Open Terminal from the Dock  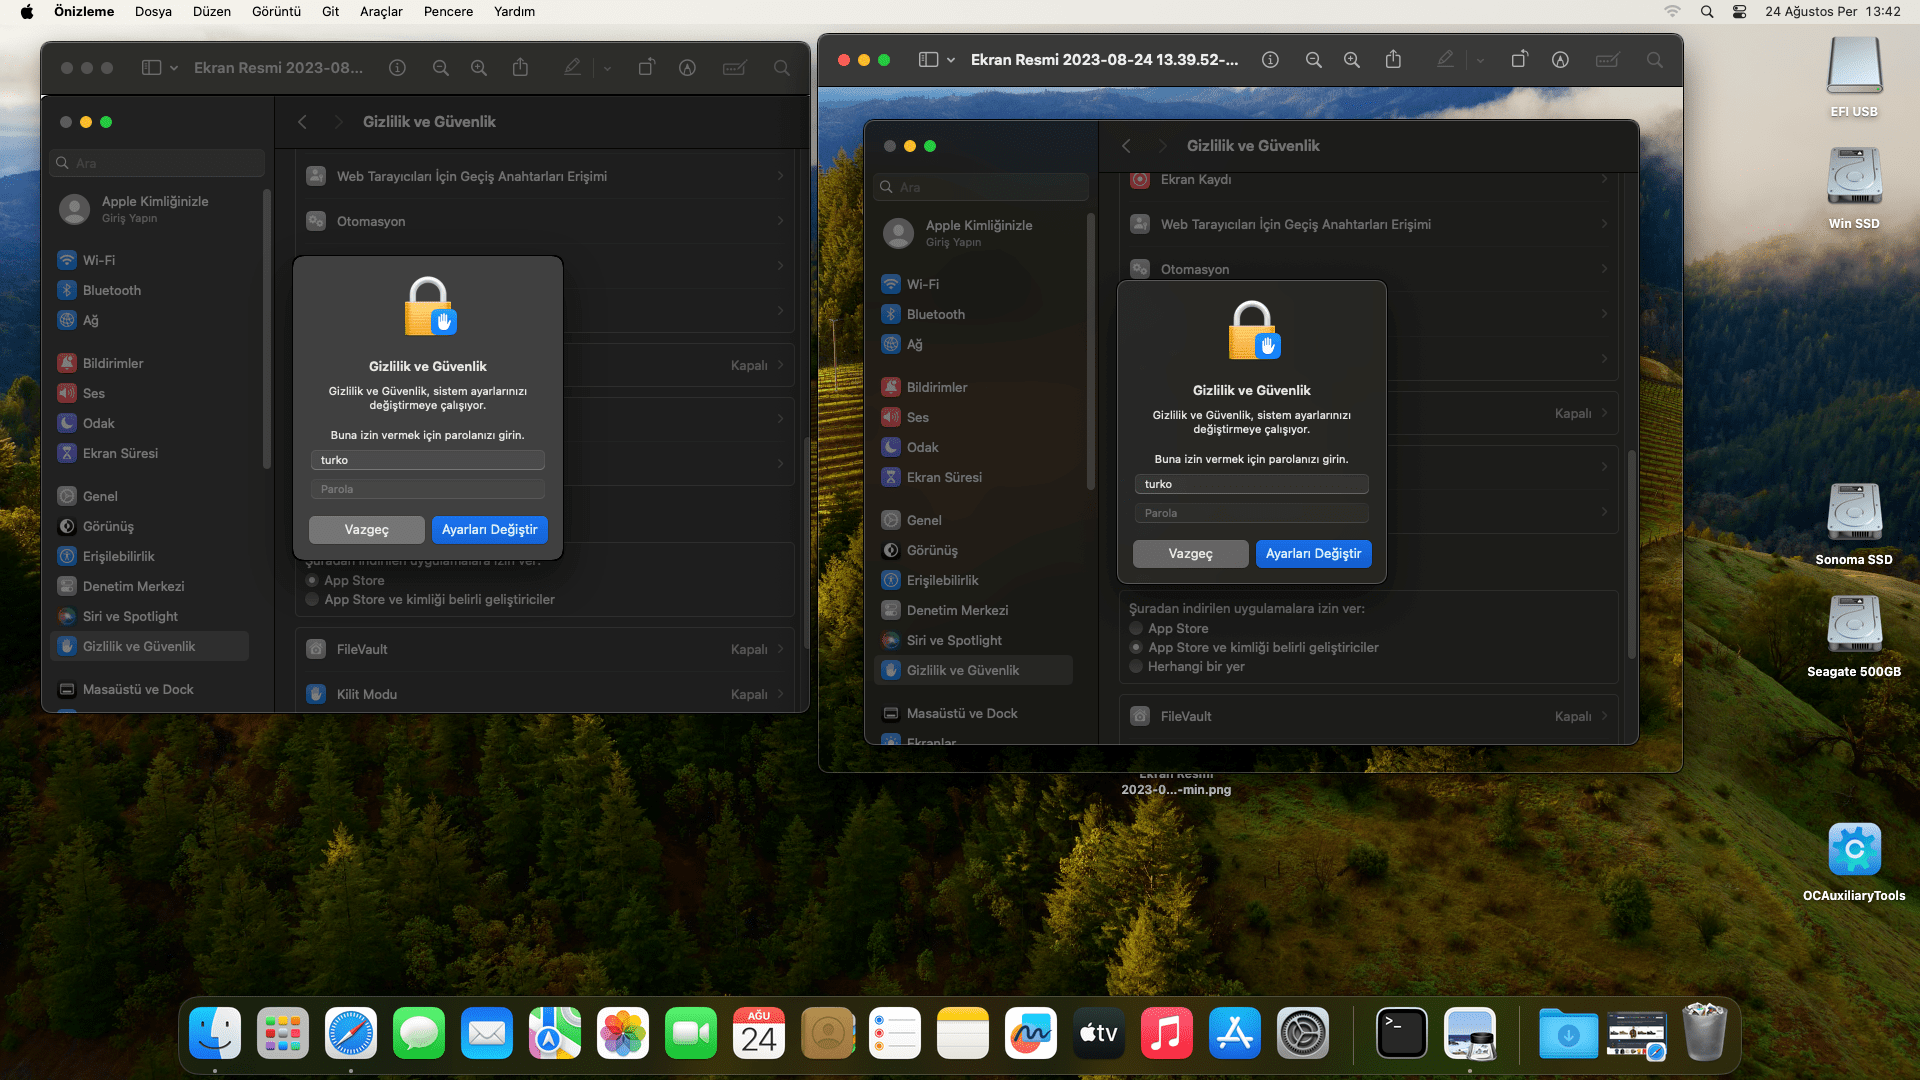tap(1401, 1033)
